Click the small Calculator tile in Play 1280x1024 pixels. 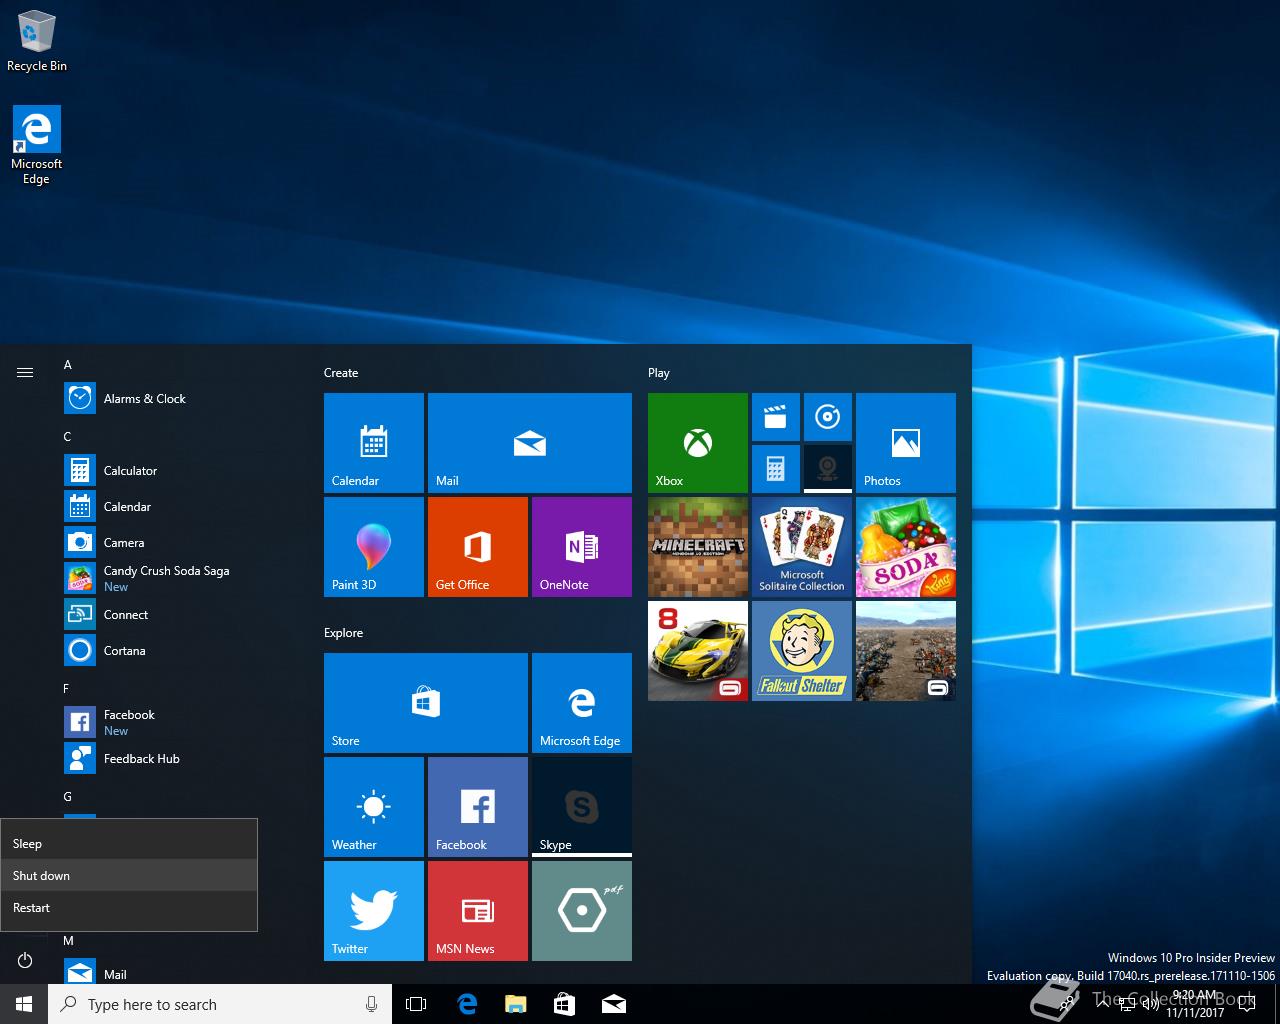pos(776,469)
